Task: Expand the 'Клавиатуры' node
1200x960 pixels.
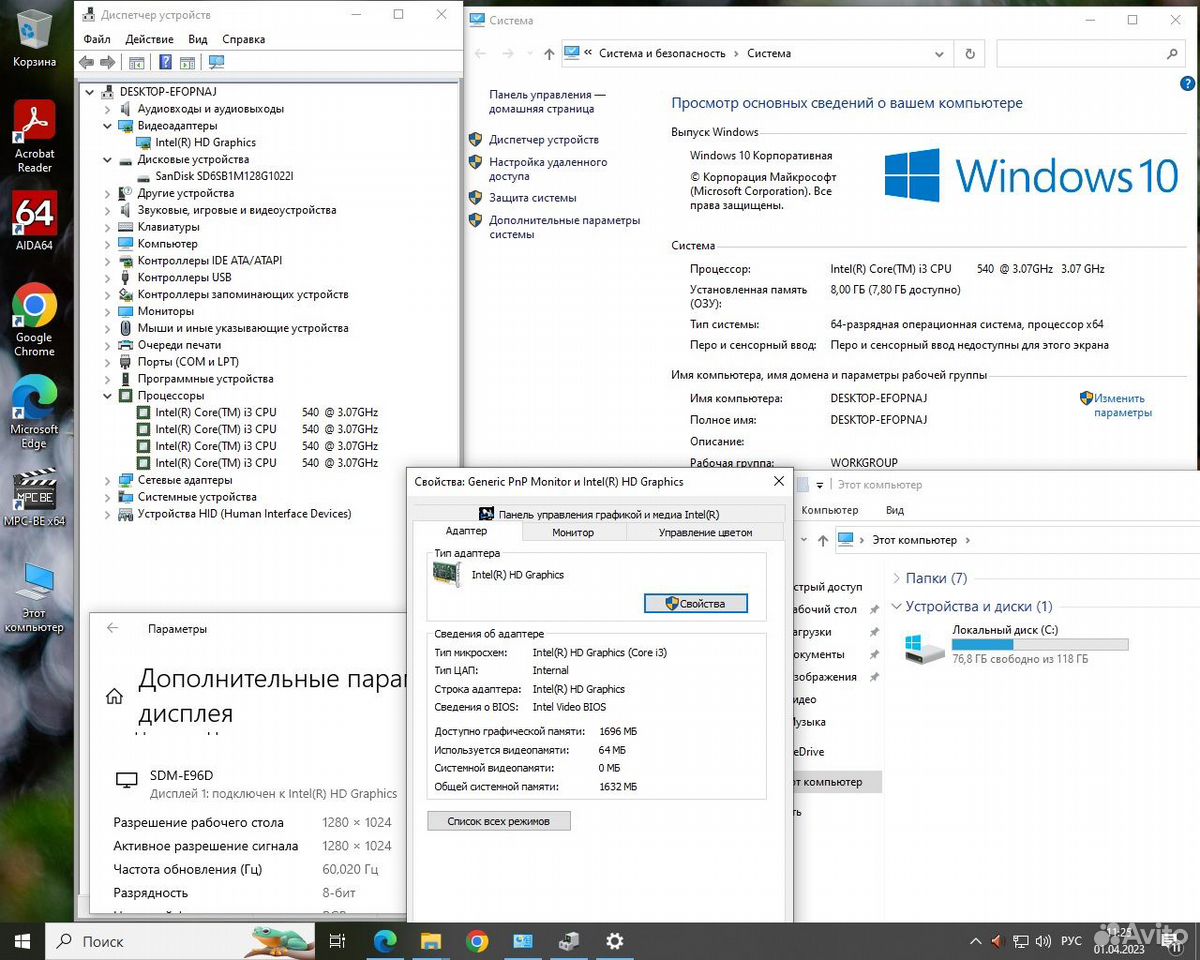Action: 108,227
